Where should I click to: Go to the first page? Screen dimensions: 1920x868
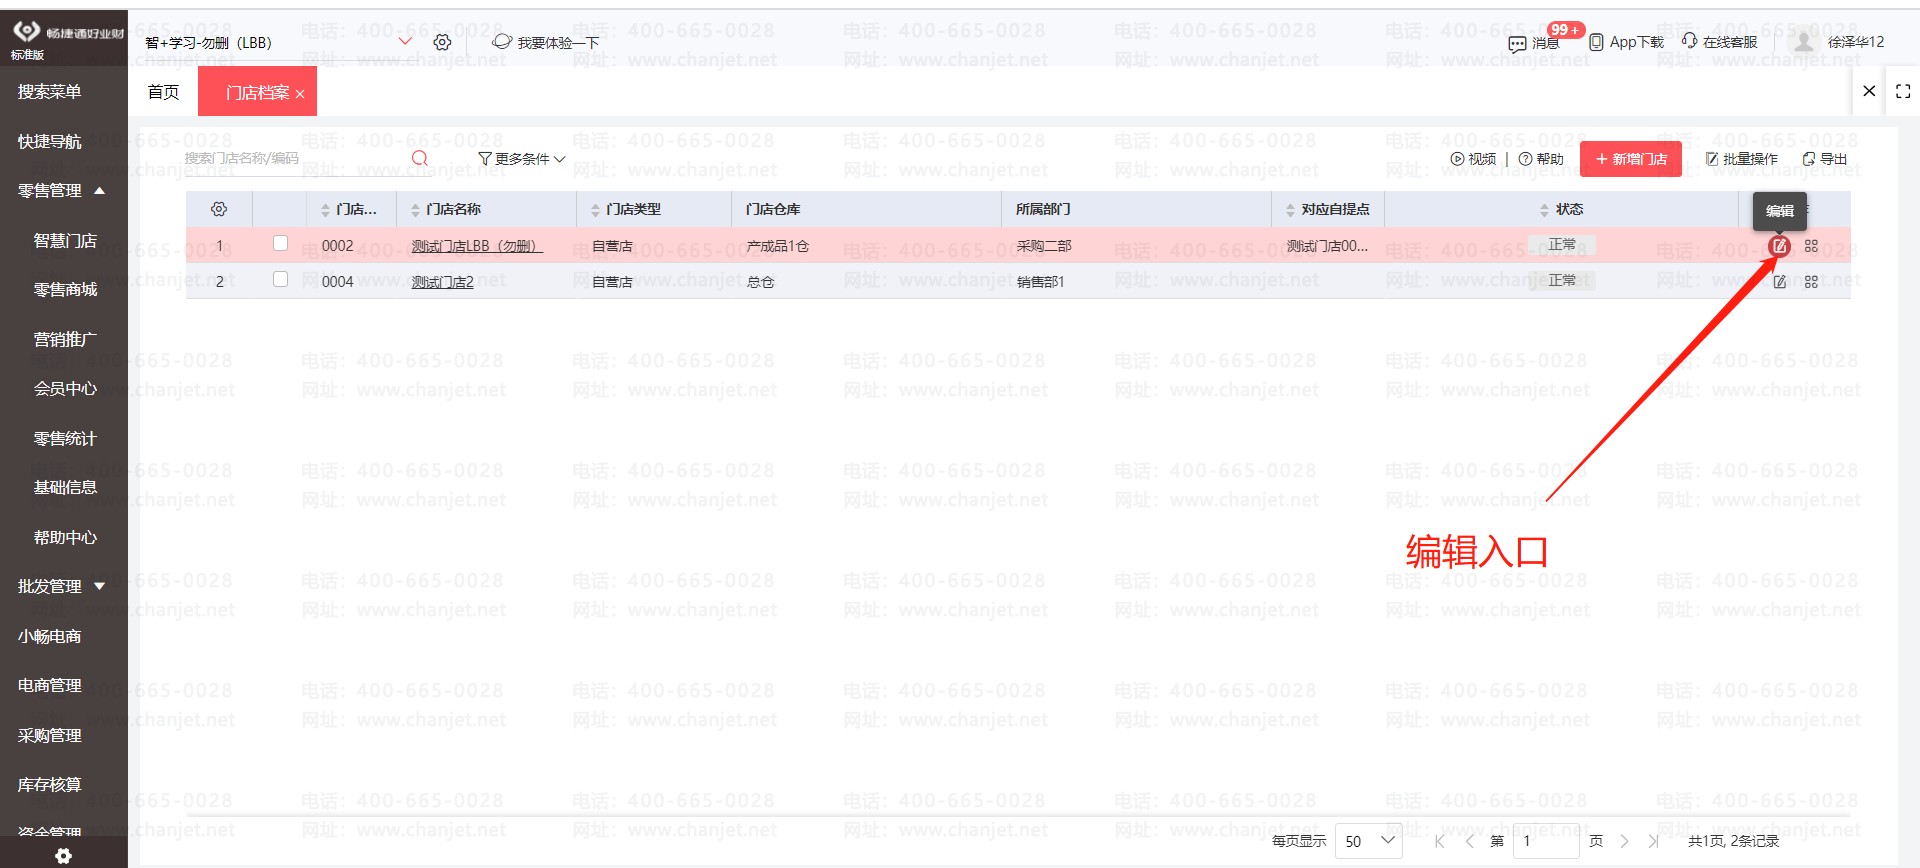pos(1440,841)
